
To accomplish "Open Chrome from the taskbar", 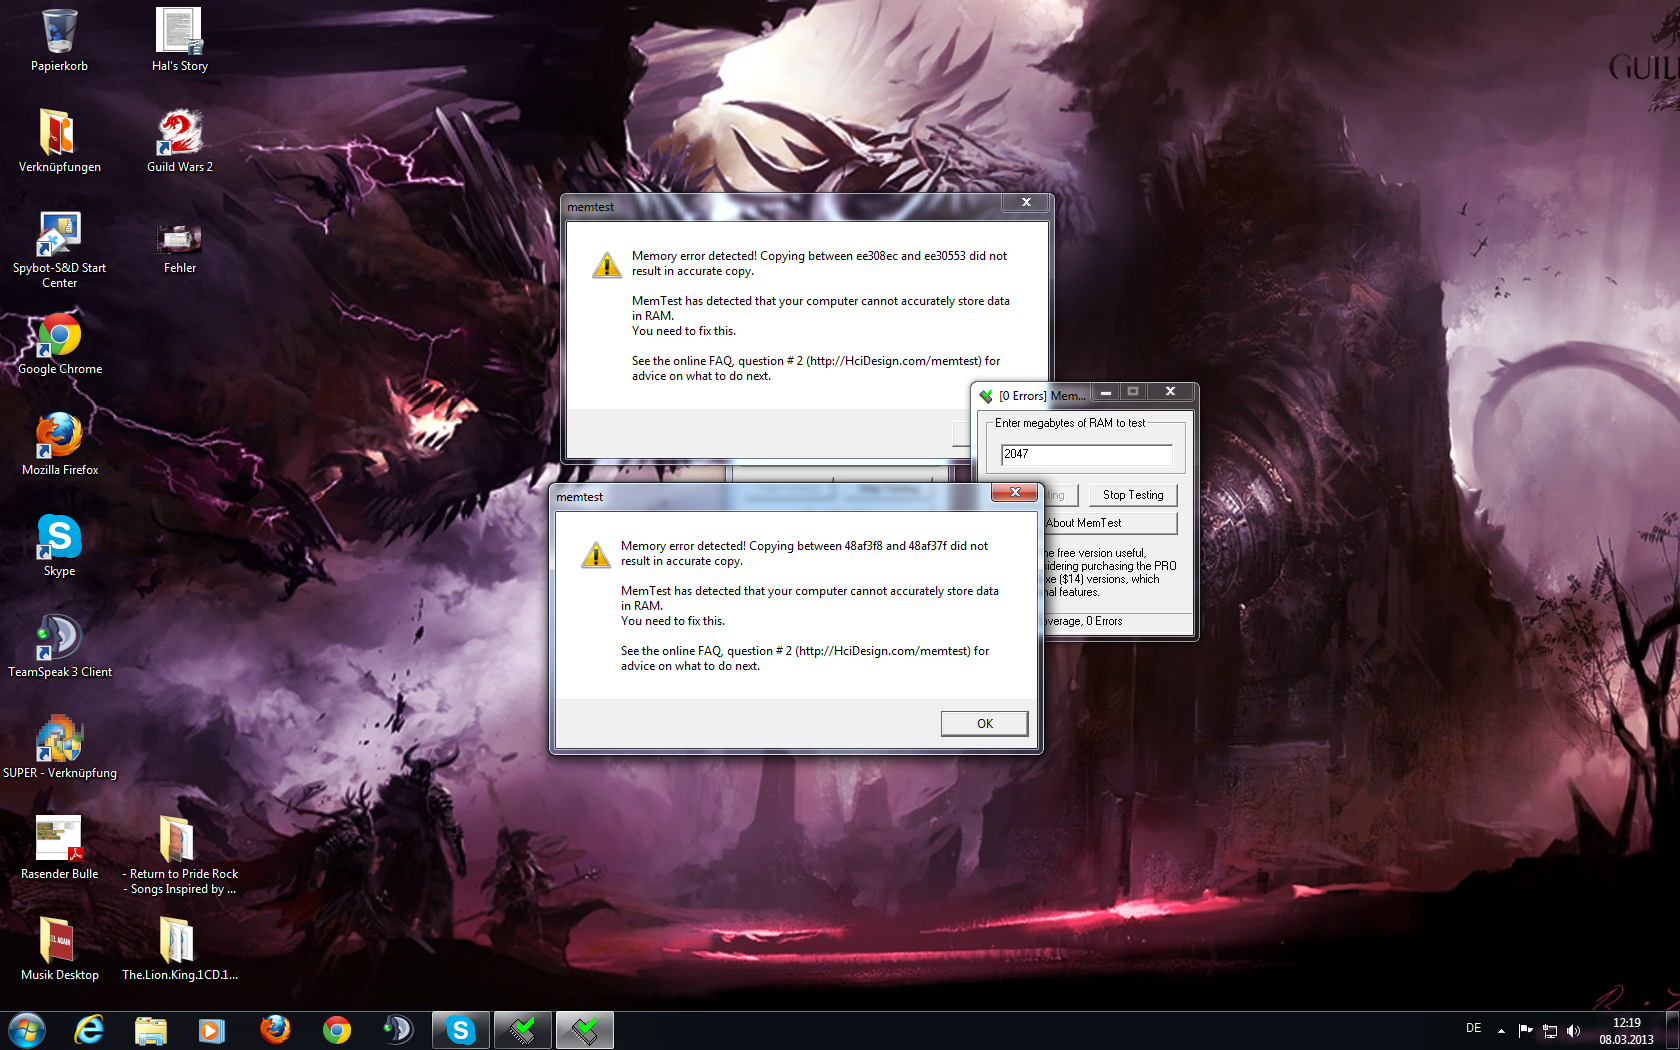I will pyautogui.click(x=337, y=1030).
